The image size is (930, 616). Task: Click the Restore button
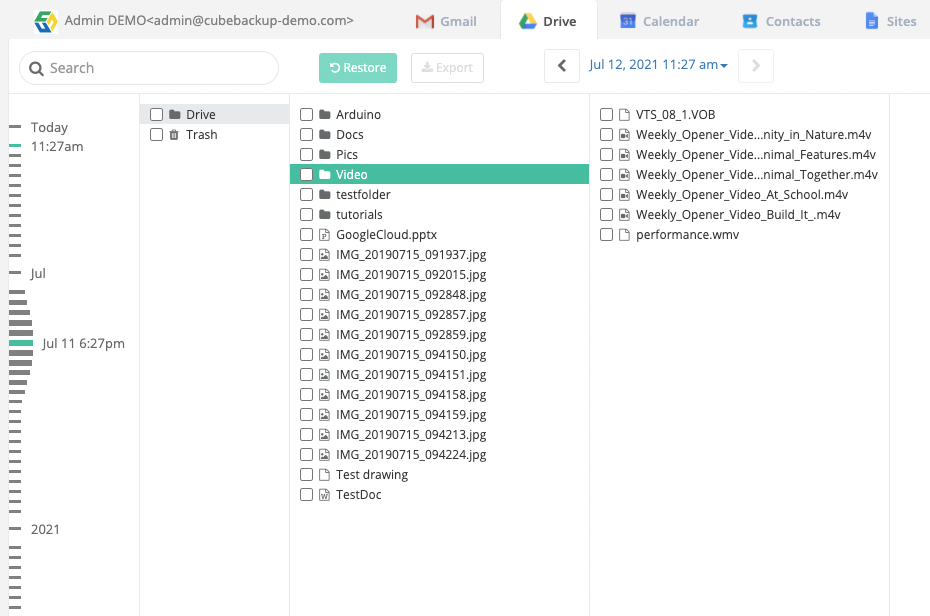(358, 68)
